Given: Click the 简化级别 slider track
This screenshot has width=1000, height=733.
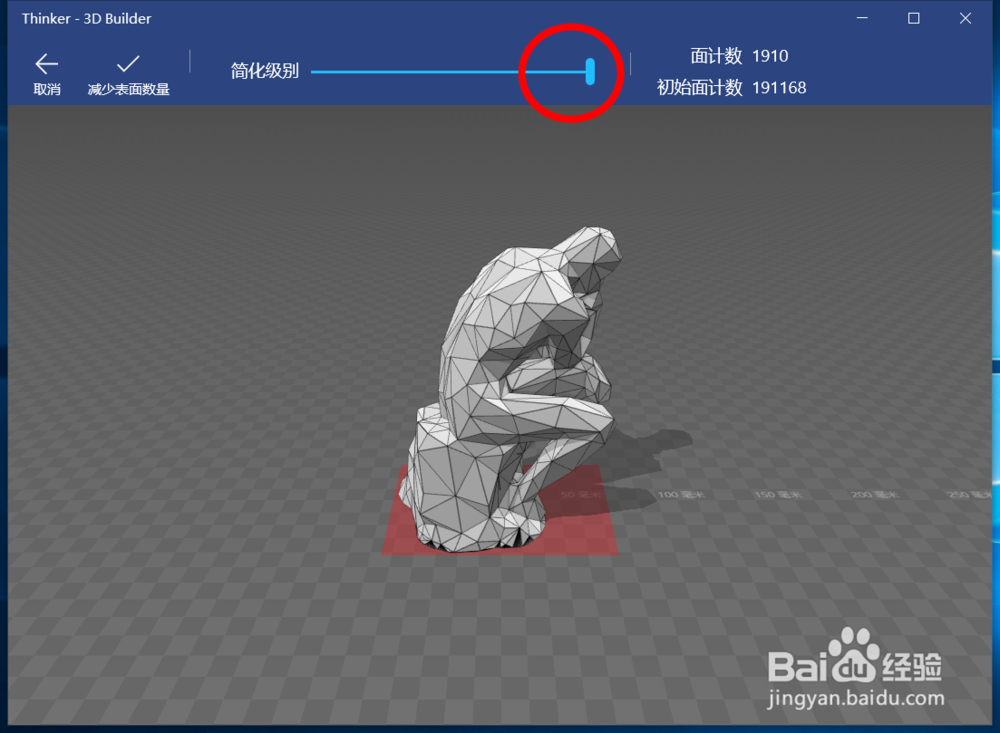Looking at the screenshot, I should [x=448, y=71].
